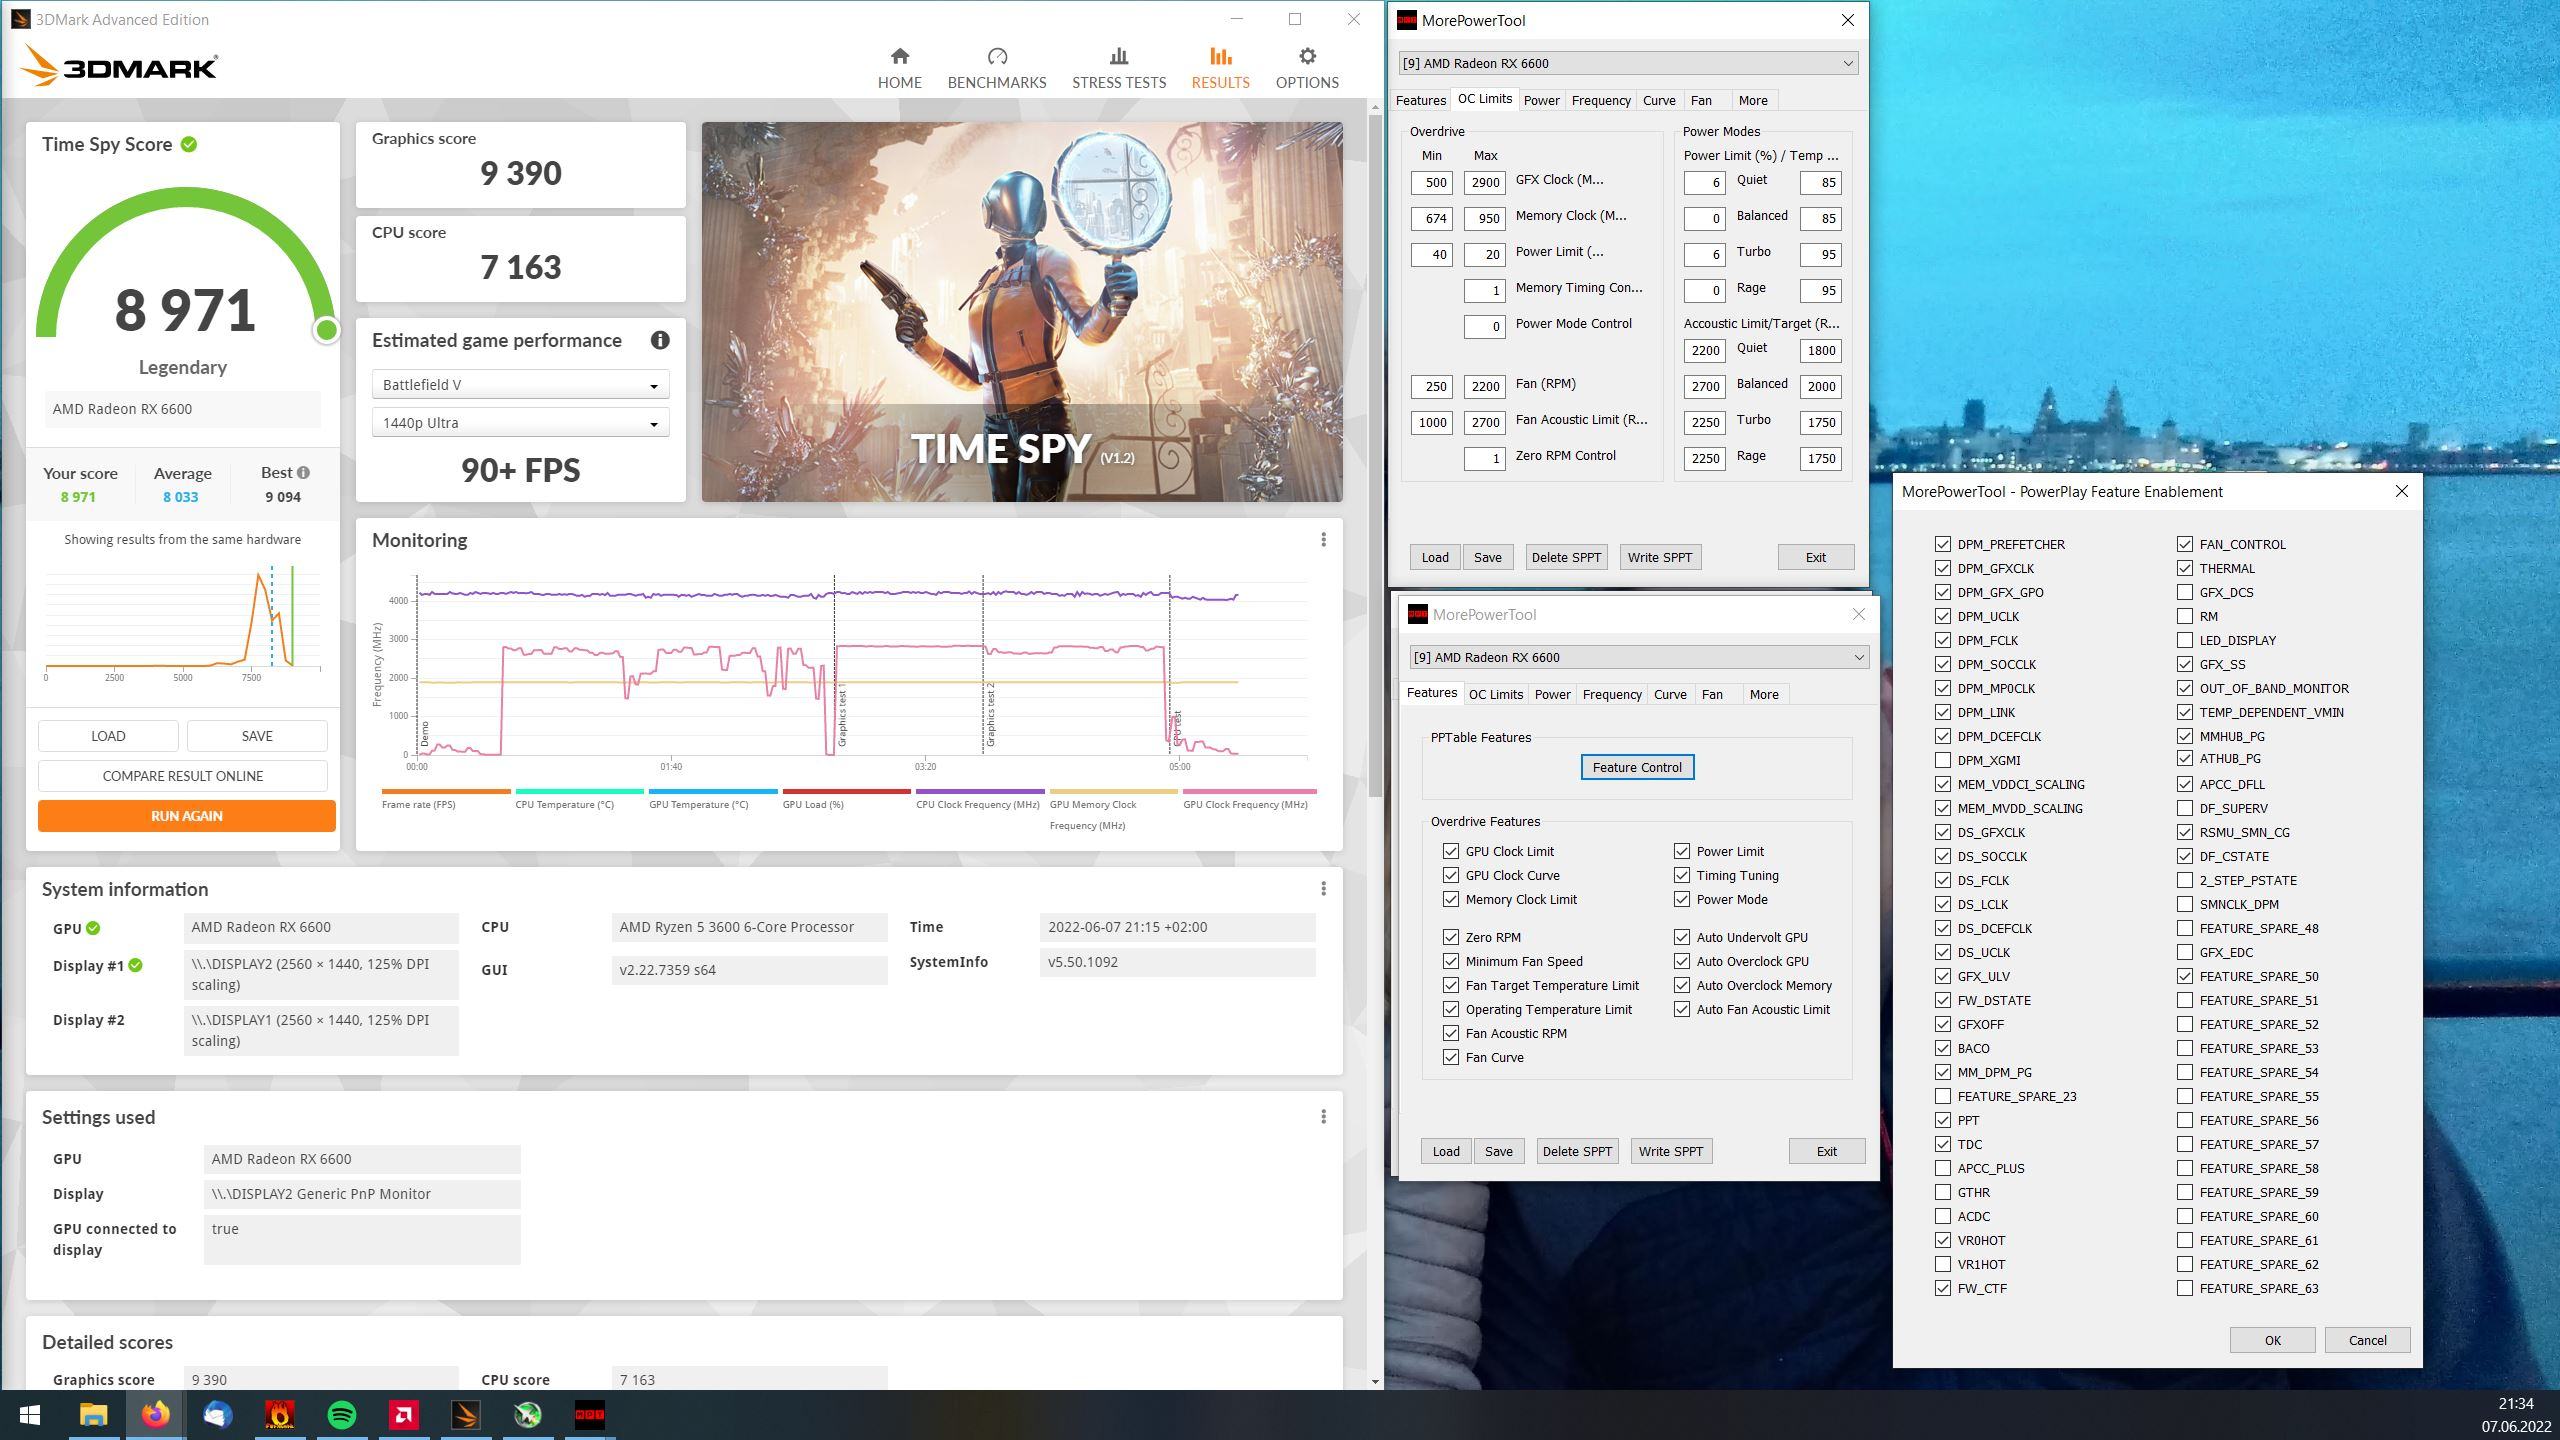Click COMPARE RESULT ONLINE
The height and width of the screenshot is (1440, 2560).
pyautogui.click(x=183, y=776)
